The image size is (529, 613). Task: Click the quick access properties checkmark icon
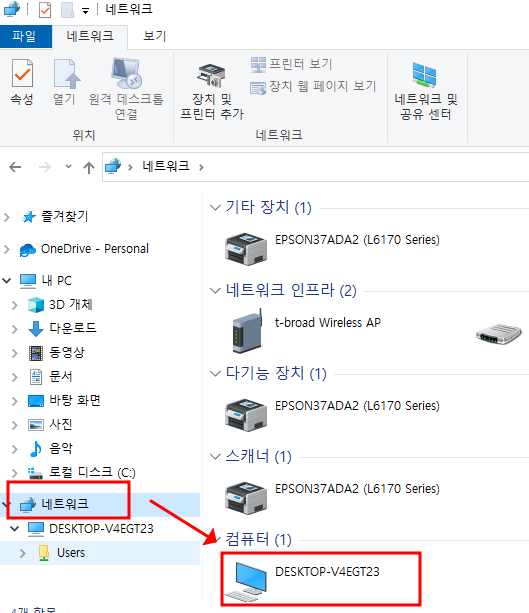click(x=45, y=10)
